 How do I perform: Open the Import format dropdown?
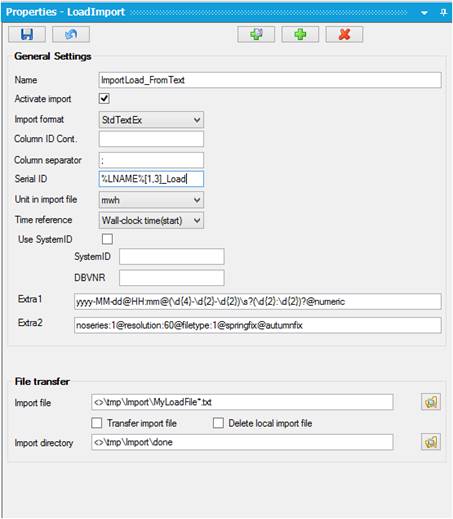coord(151,120)
